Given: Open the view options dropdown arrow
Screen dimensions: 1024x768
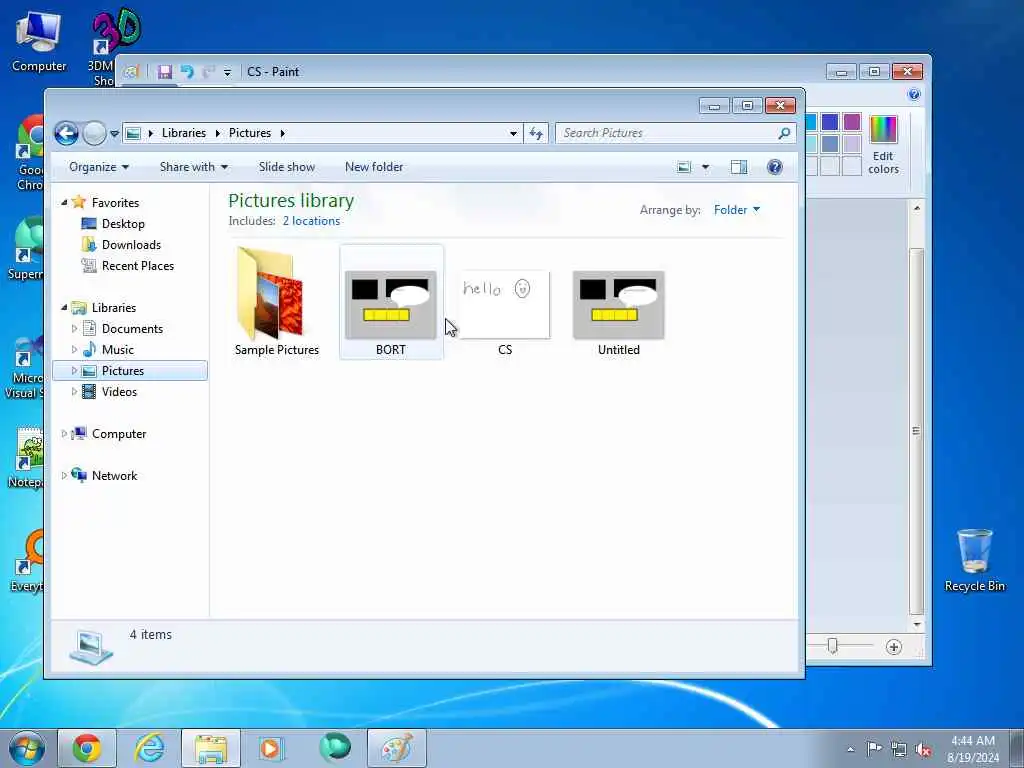Looking at the screenshot, I should click(x=705, y=167).
